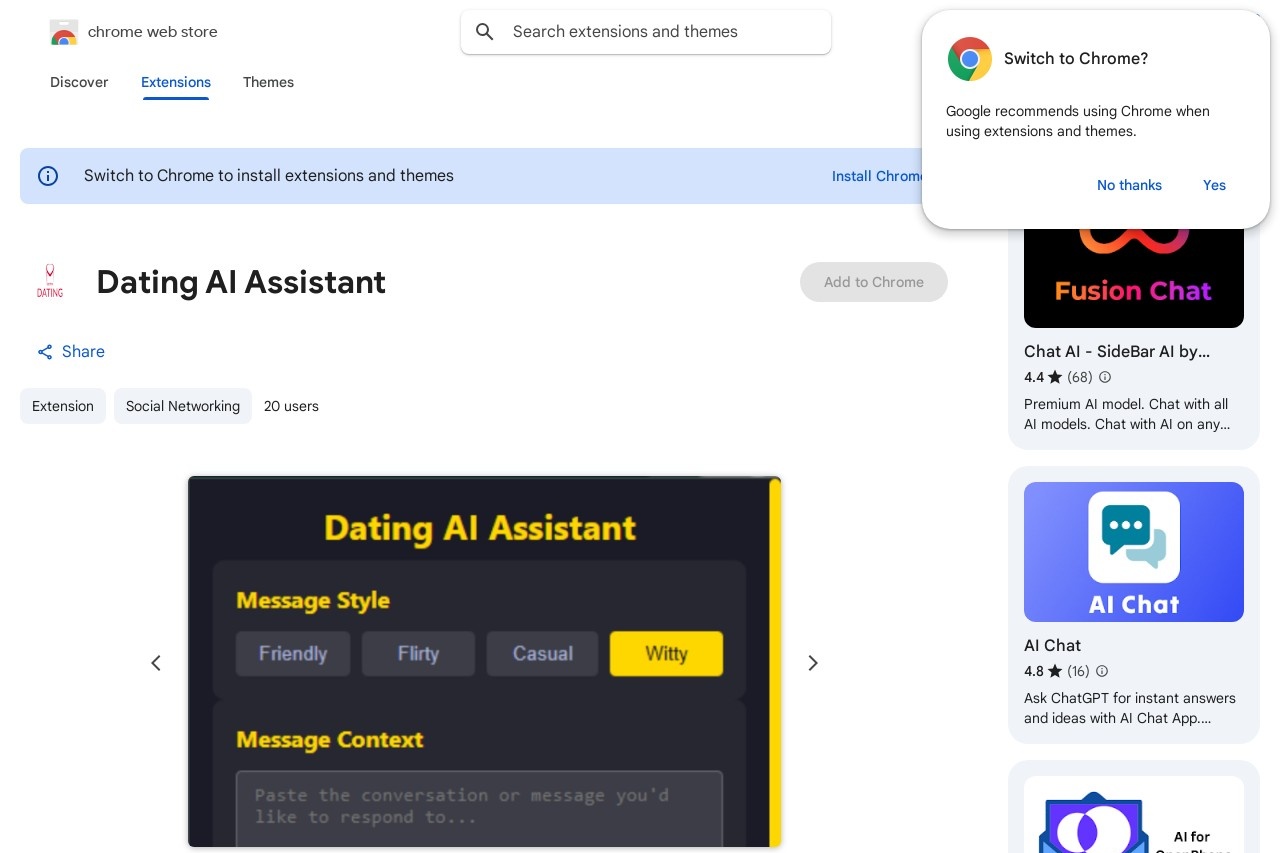Open the Themes tab
The height and width of the screenshot is (853, 1280).
268,82
